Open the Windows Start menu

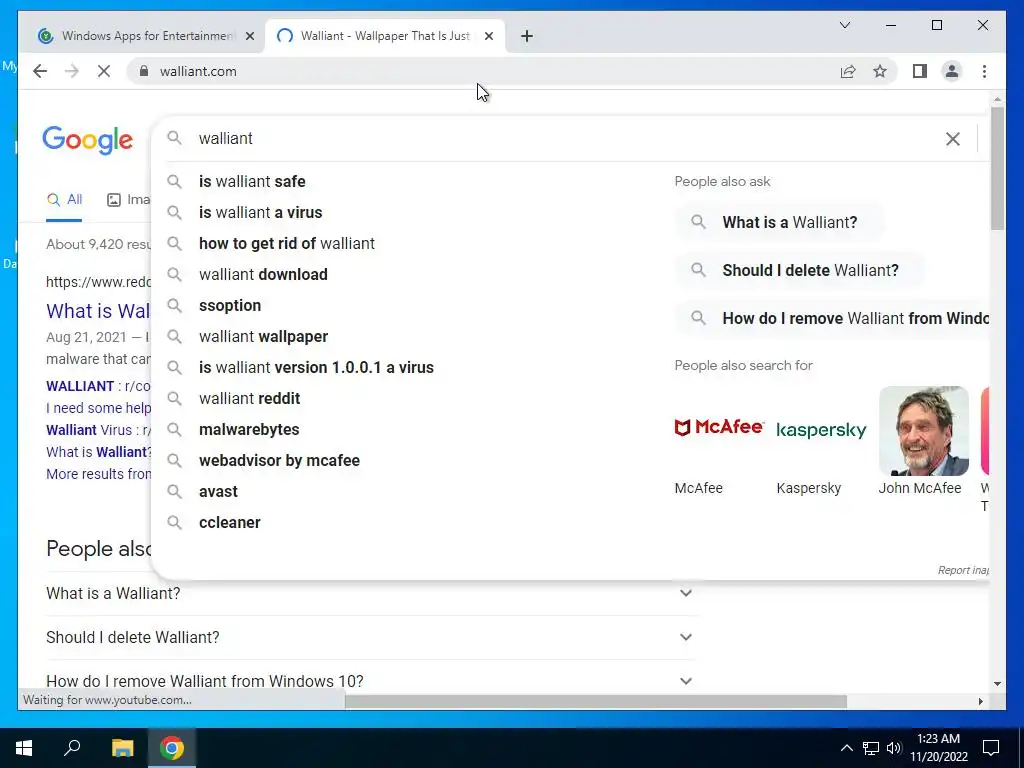[24, 748]
